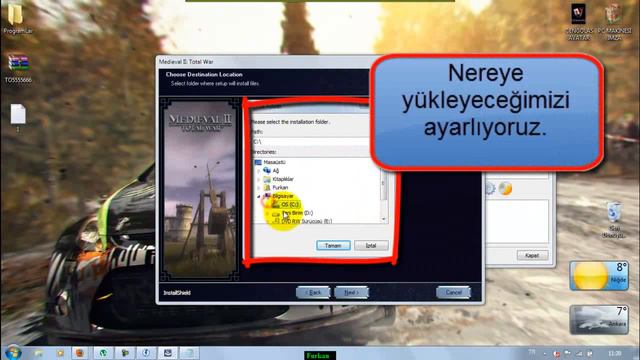Select Masaüstü in the directories tree

tap(274, 162)
